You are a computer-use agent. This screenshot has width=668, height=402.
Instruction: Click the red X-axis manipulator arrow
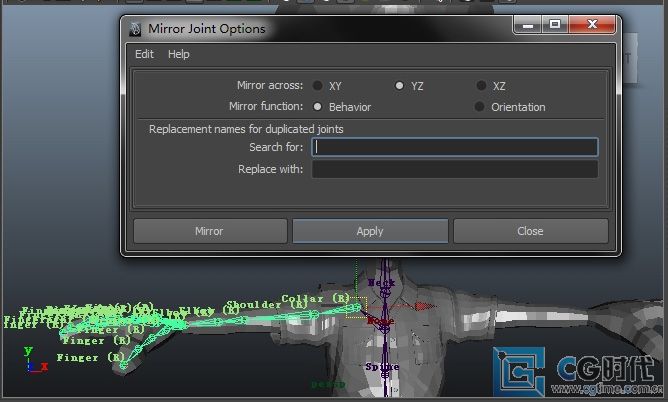[x=424, y=306]
